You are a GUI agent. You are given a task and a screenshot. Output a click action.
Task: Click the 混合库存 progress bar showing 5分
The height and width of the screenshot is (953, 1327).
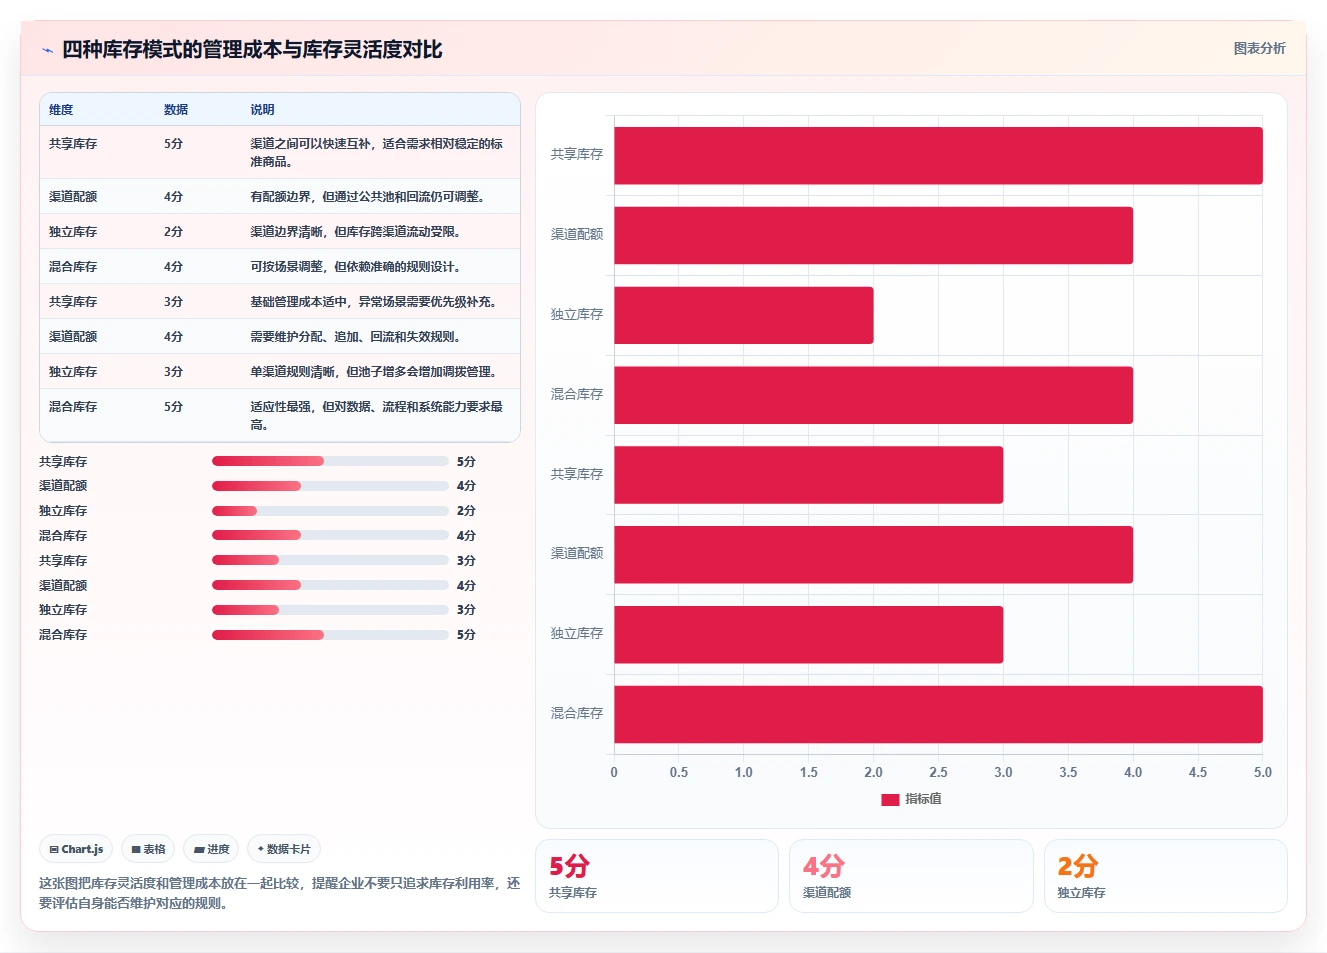(330, 634)
